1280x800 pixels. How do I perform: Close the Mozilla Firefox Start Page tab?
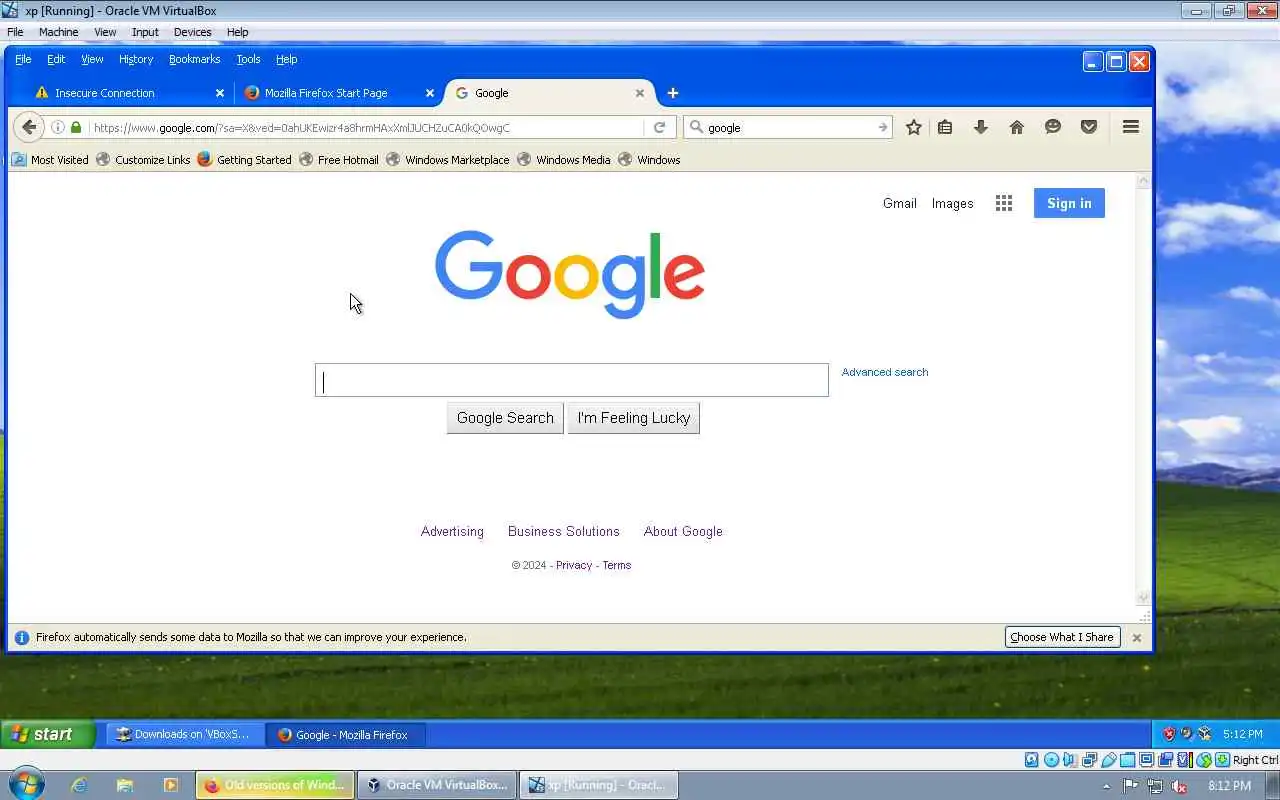[x=430, y=93]
